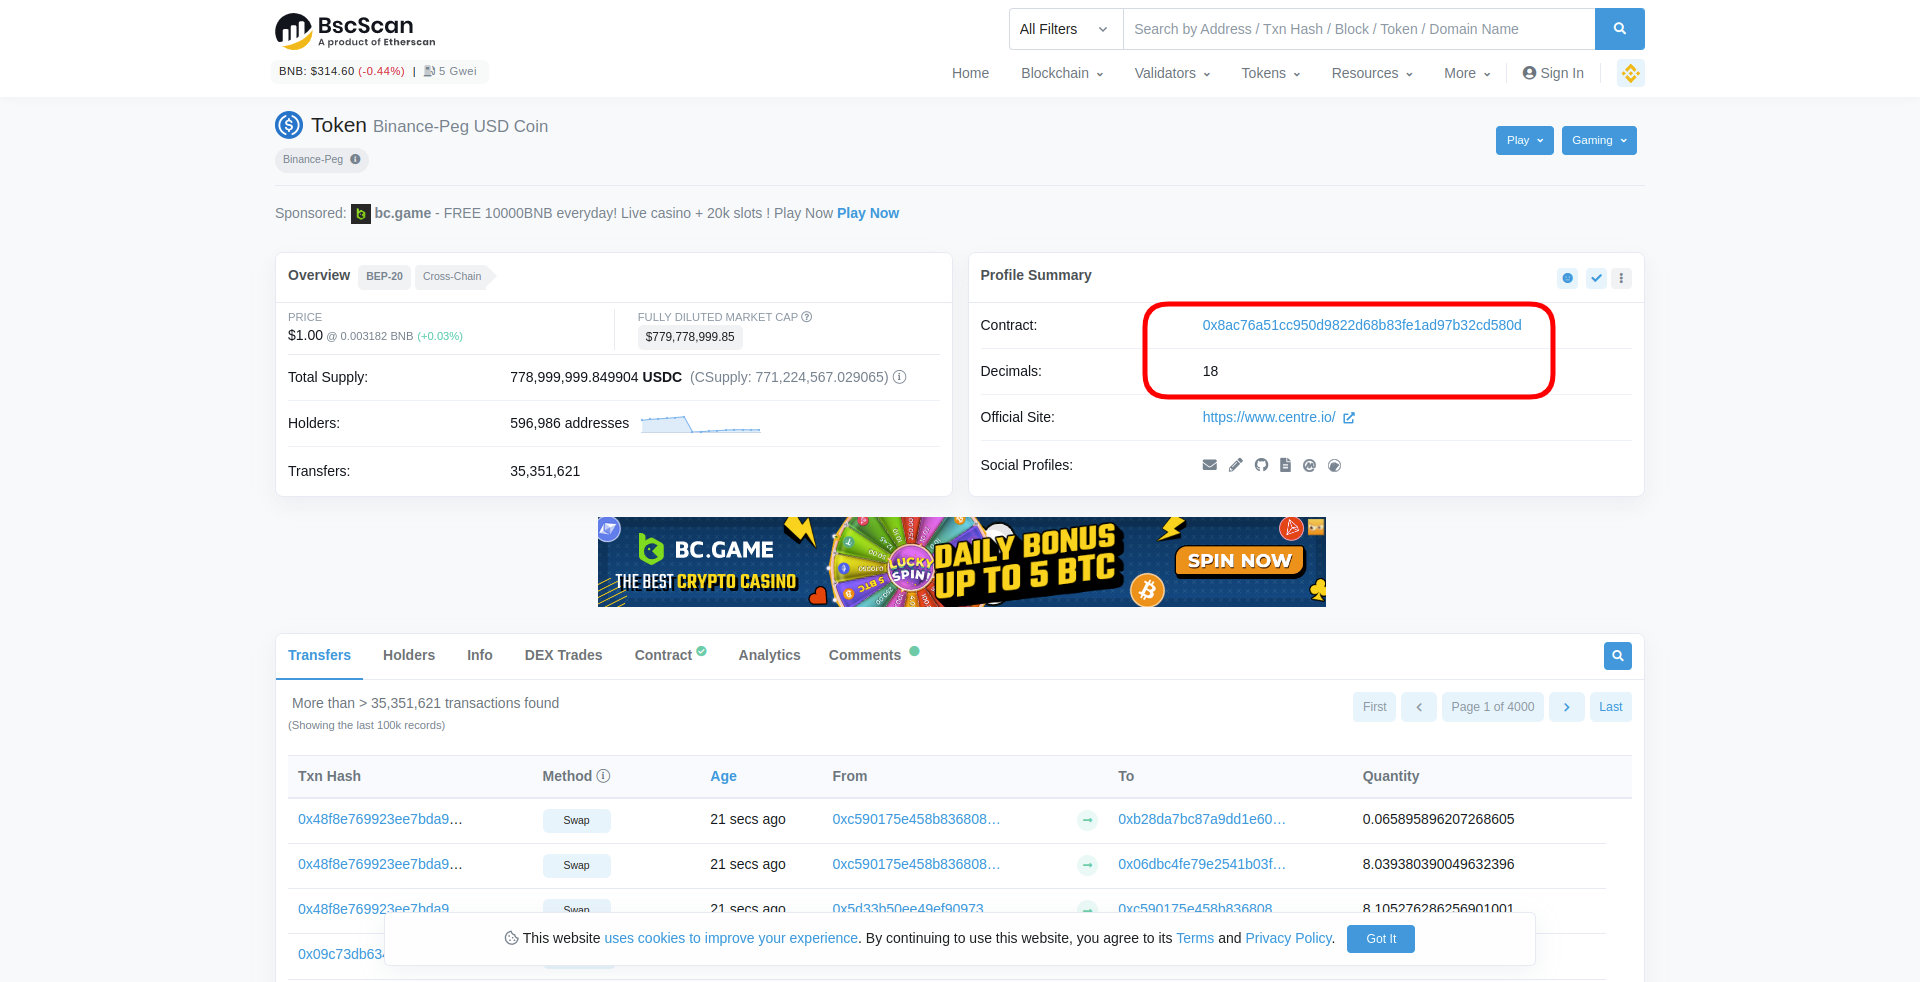Click the token reputation face icon
Screen dimensions: 1920x982
pyautogui.click(x=1568, y=278)
